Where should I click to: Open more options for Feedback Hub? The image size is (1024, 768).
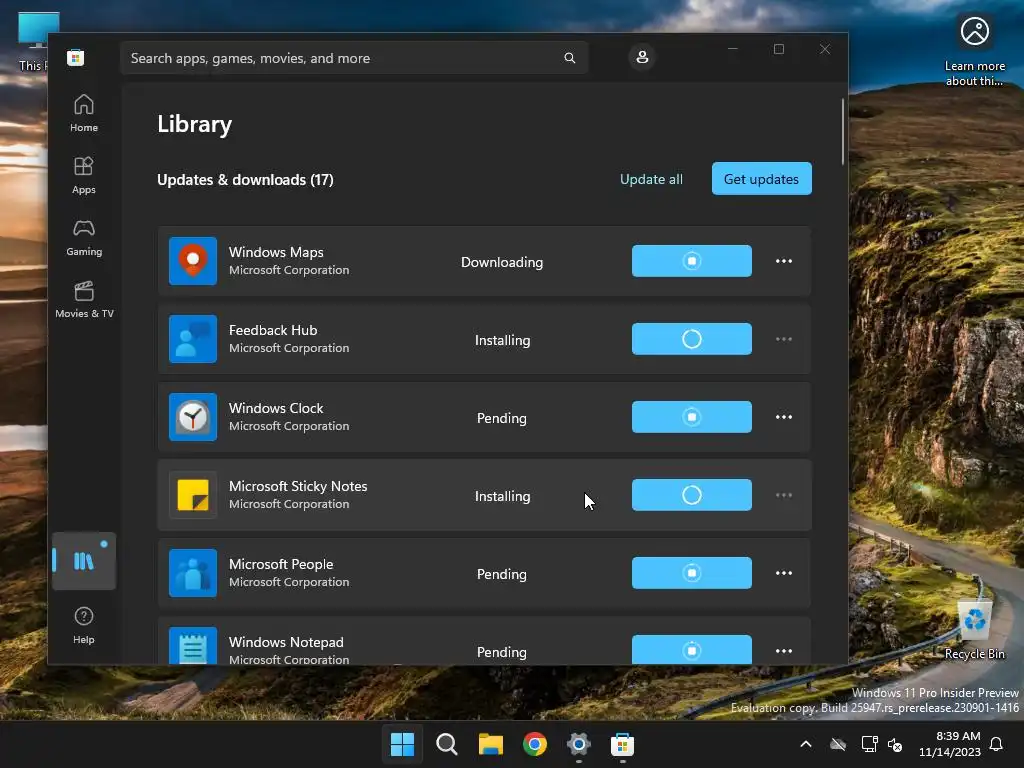[784, 339]
